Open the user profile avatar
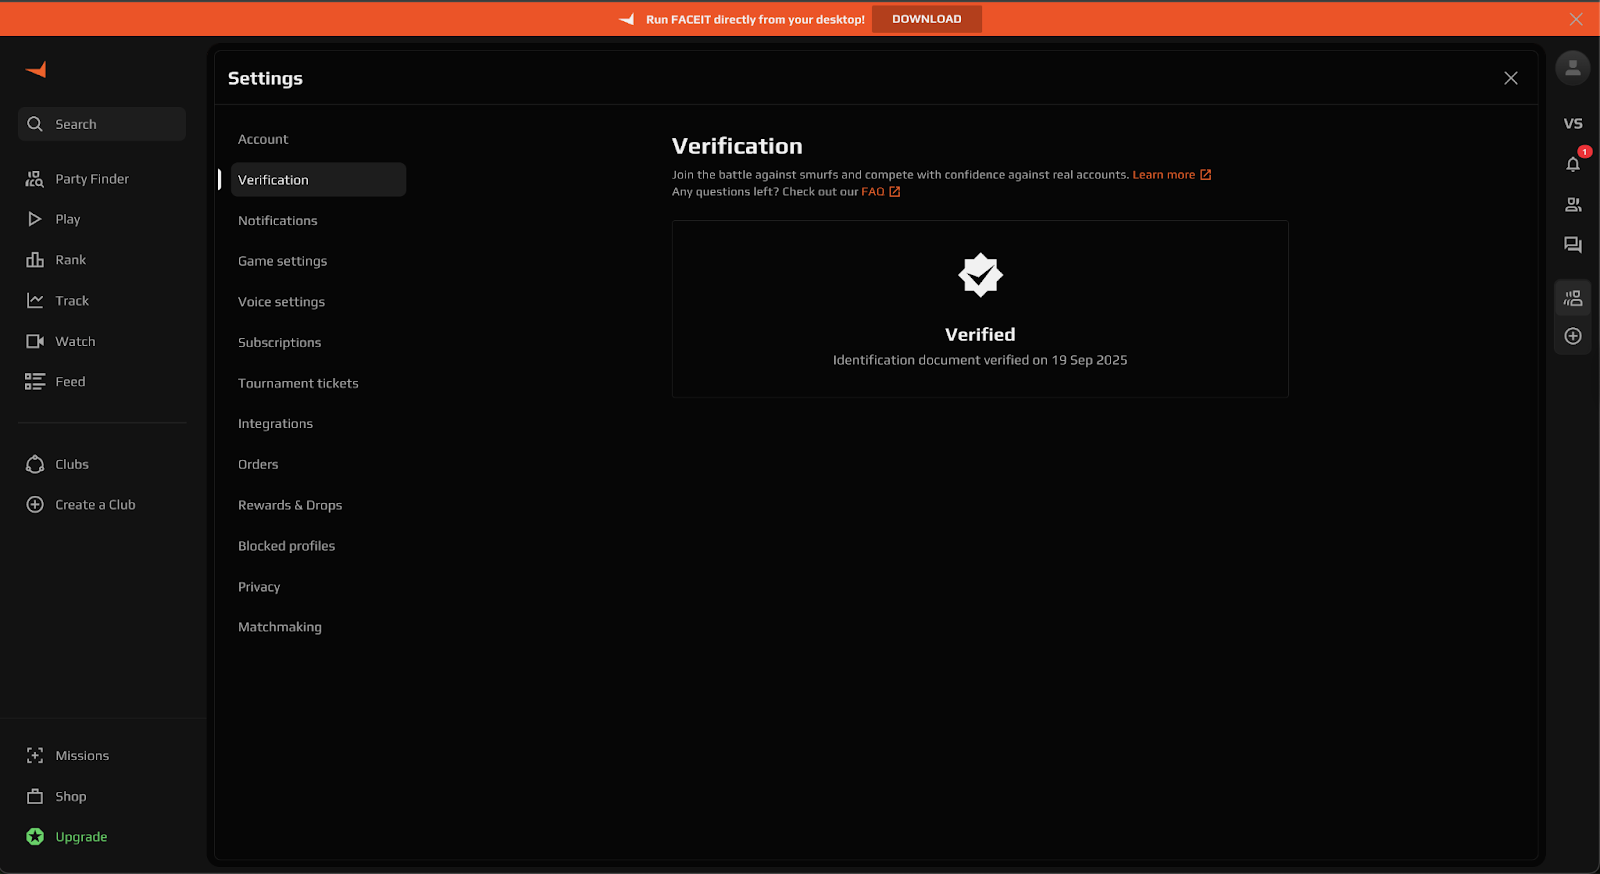 [x=1572, y=68]
